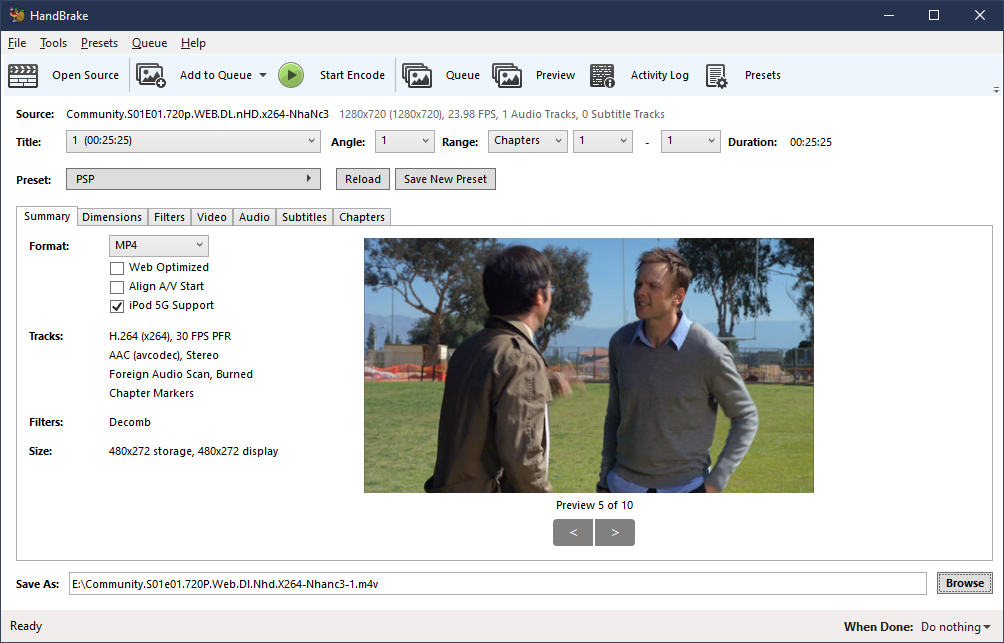The width and height of the screenshot is (1004, 643).
Task: Click the Save As file path field
Action: pos(497,583)
